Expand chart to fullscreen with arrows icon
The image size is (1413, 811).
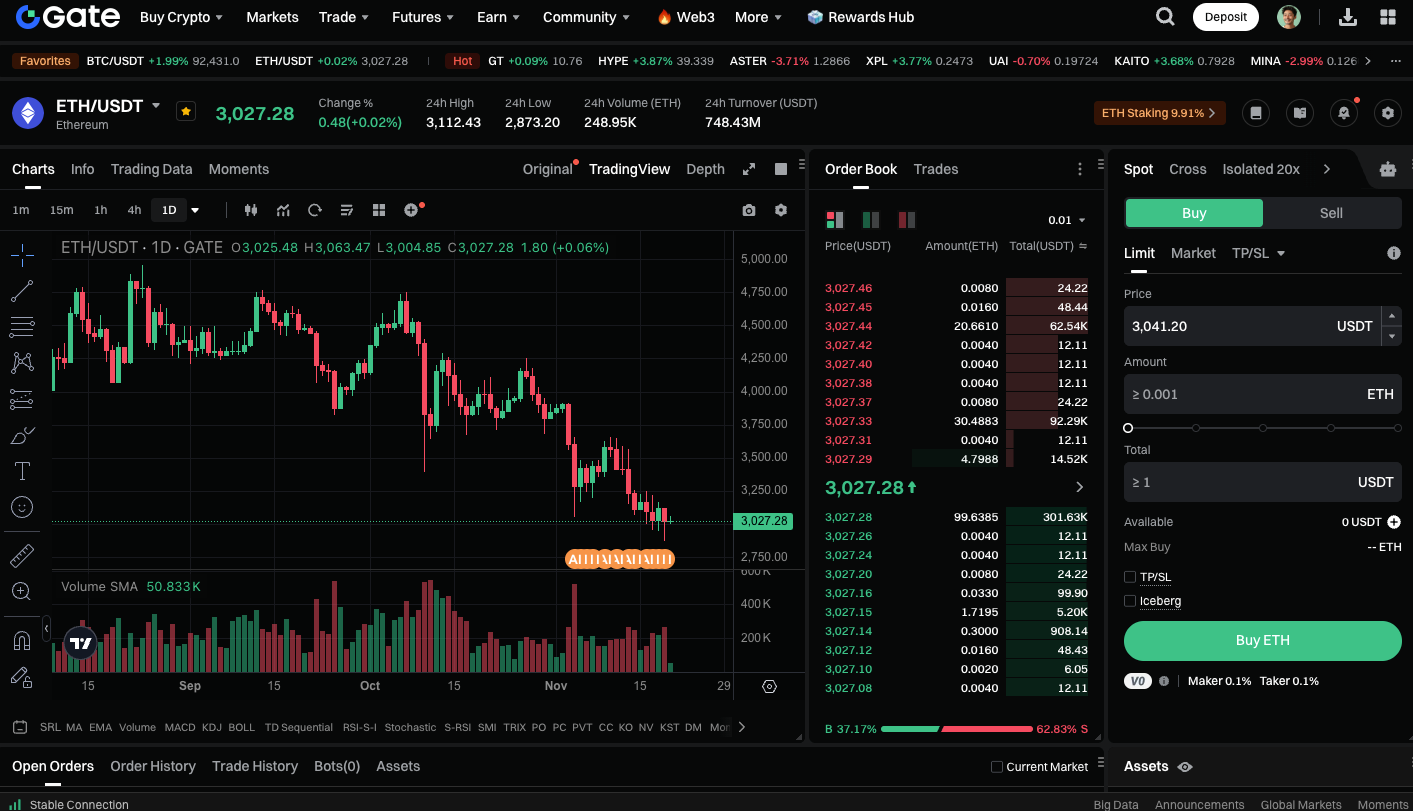[x=749, y=169]
